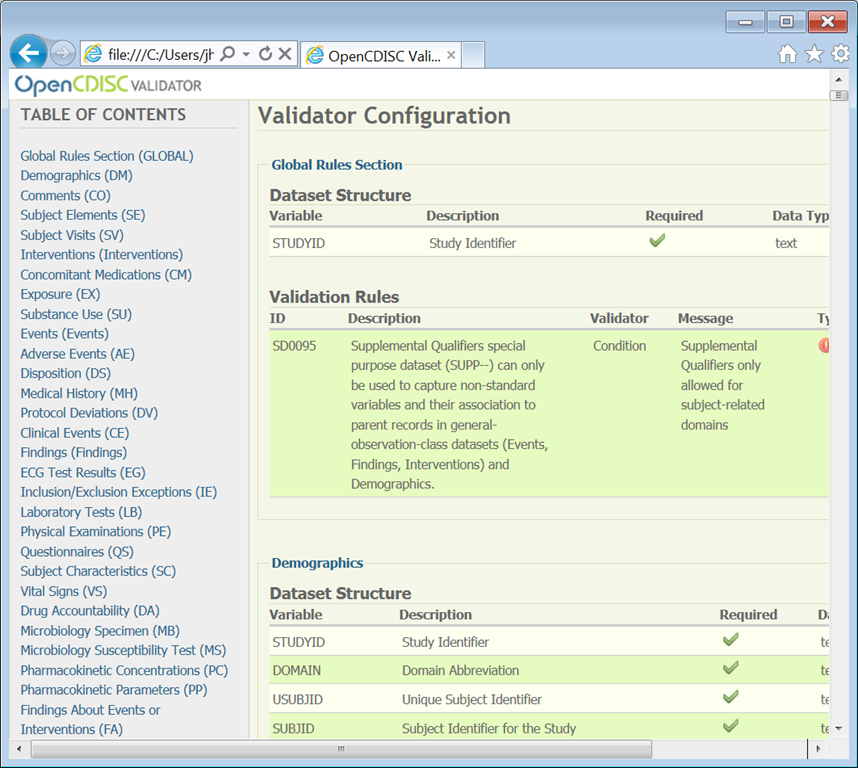Go to Substance Use (SU)
The image size is (858, 768).
(x=76, y=314)
